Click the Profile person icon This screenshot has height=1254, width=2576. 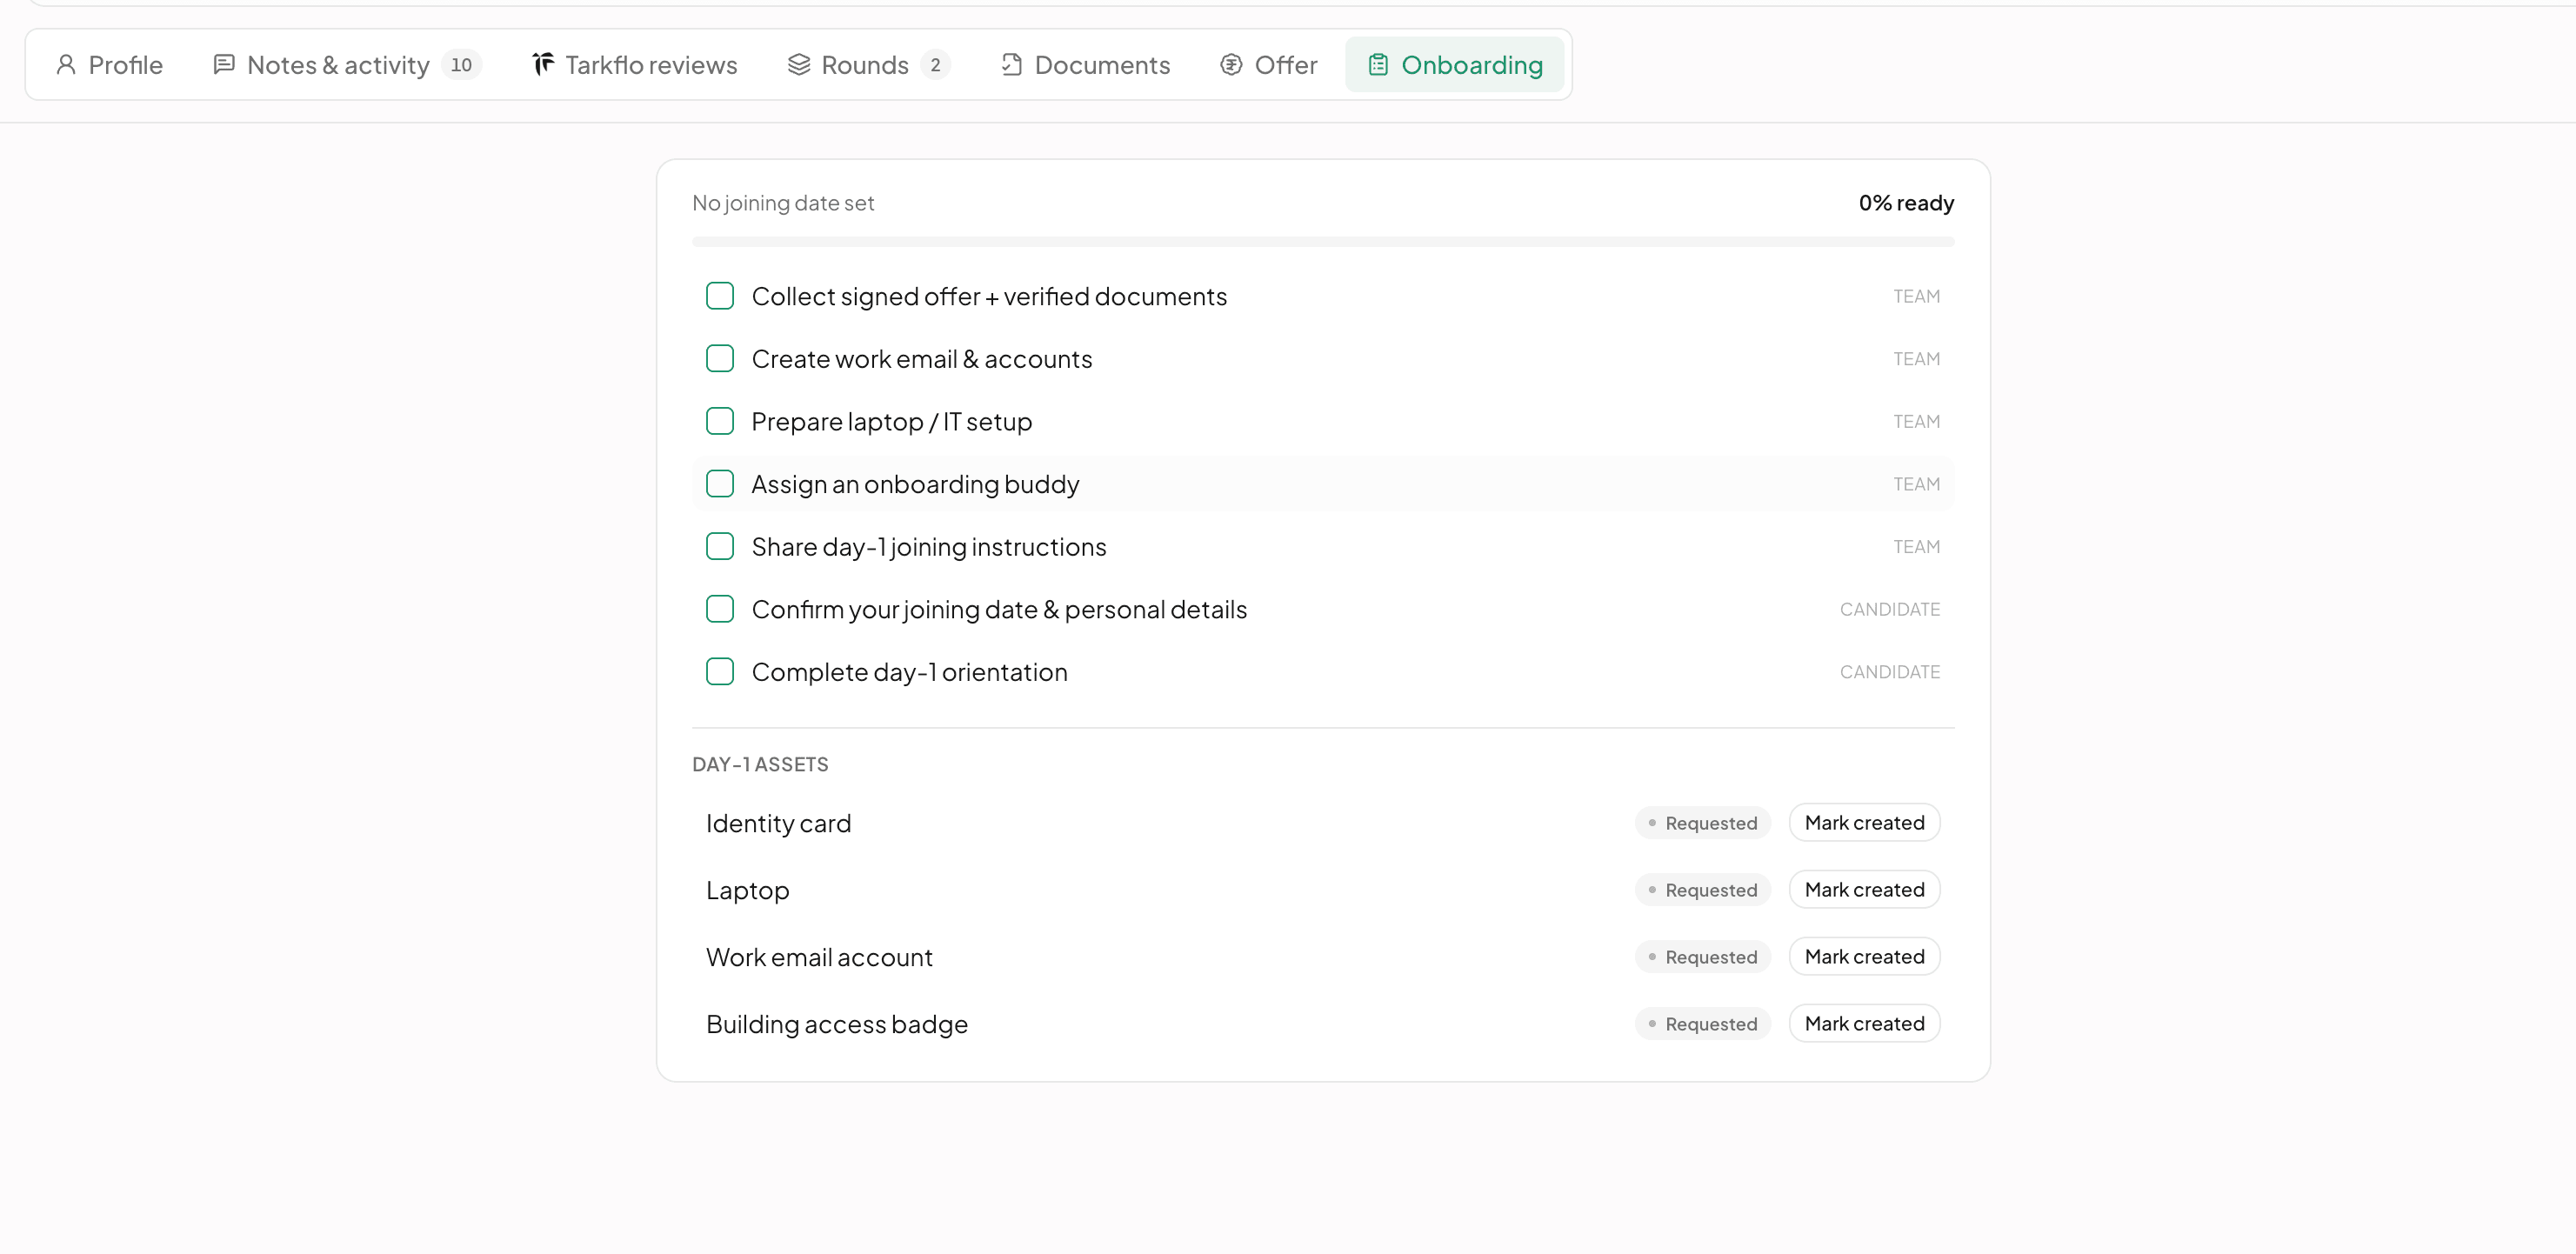click(66, 65)
